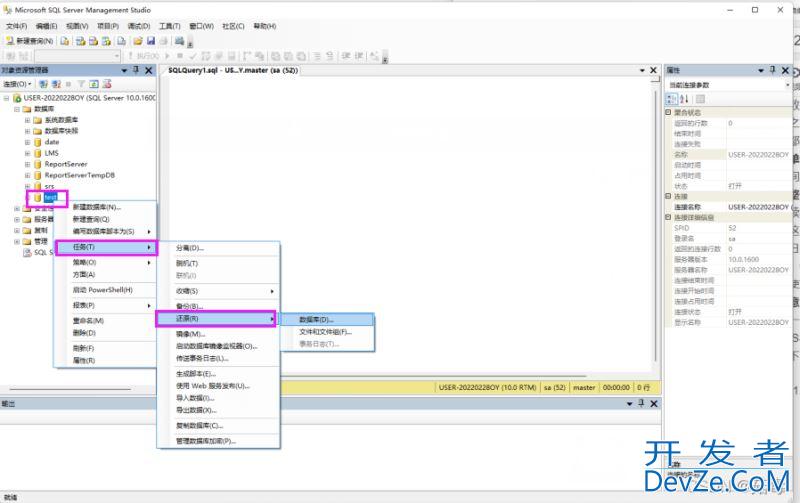Choose 分离(D)... in the tasks submenu

pyautogui.click(x=219, y=248)
